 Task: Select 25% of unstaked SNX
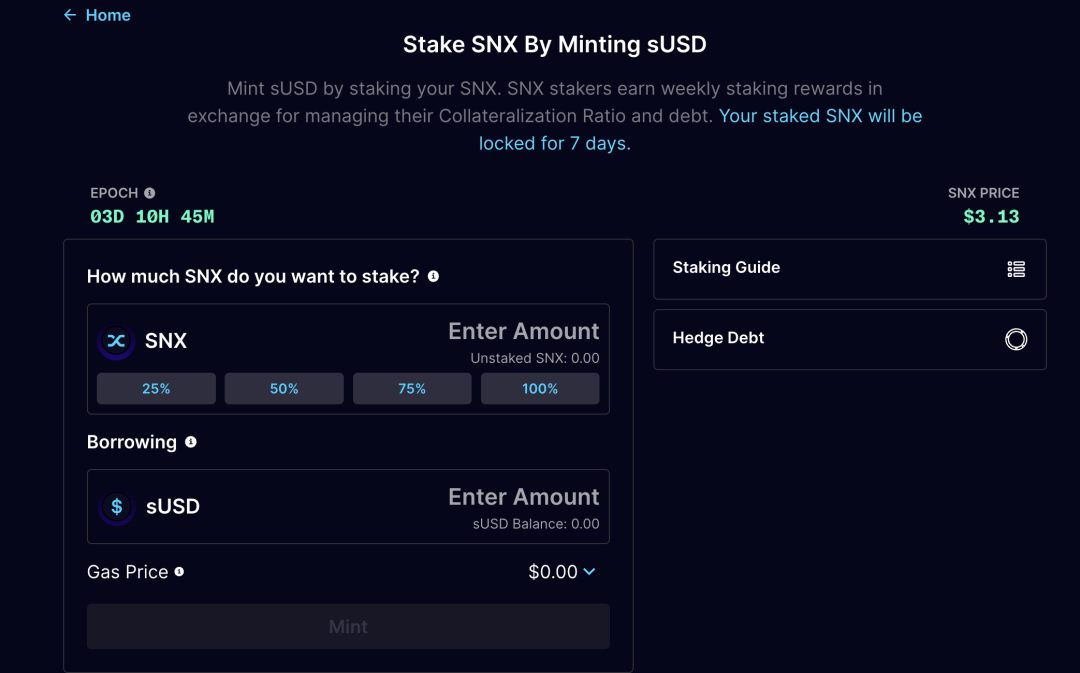156,389
